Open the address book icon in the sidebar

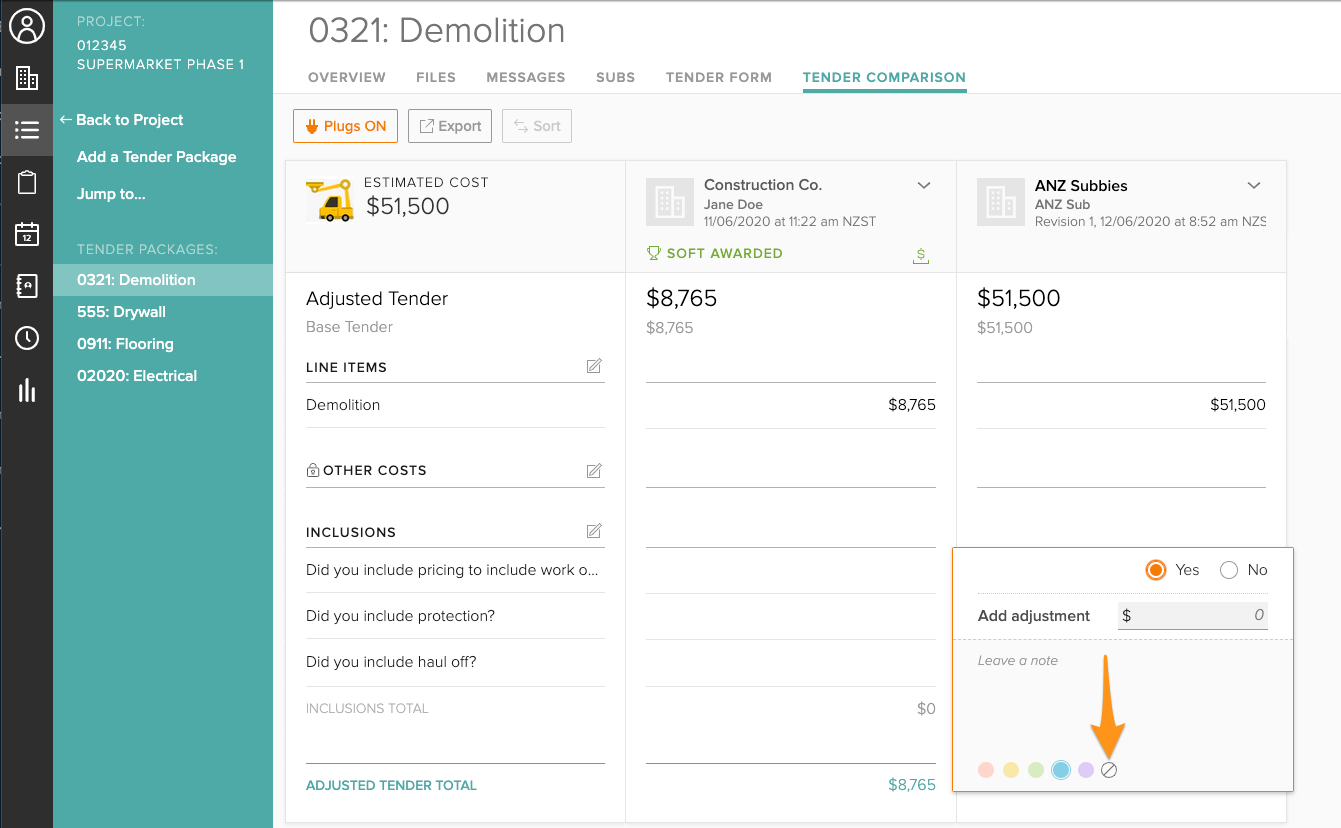tap(26, 286)
